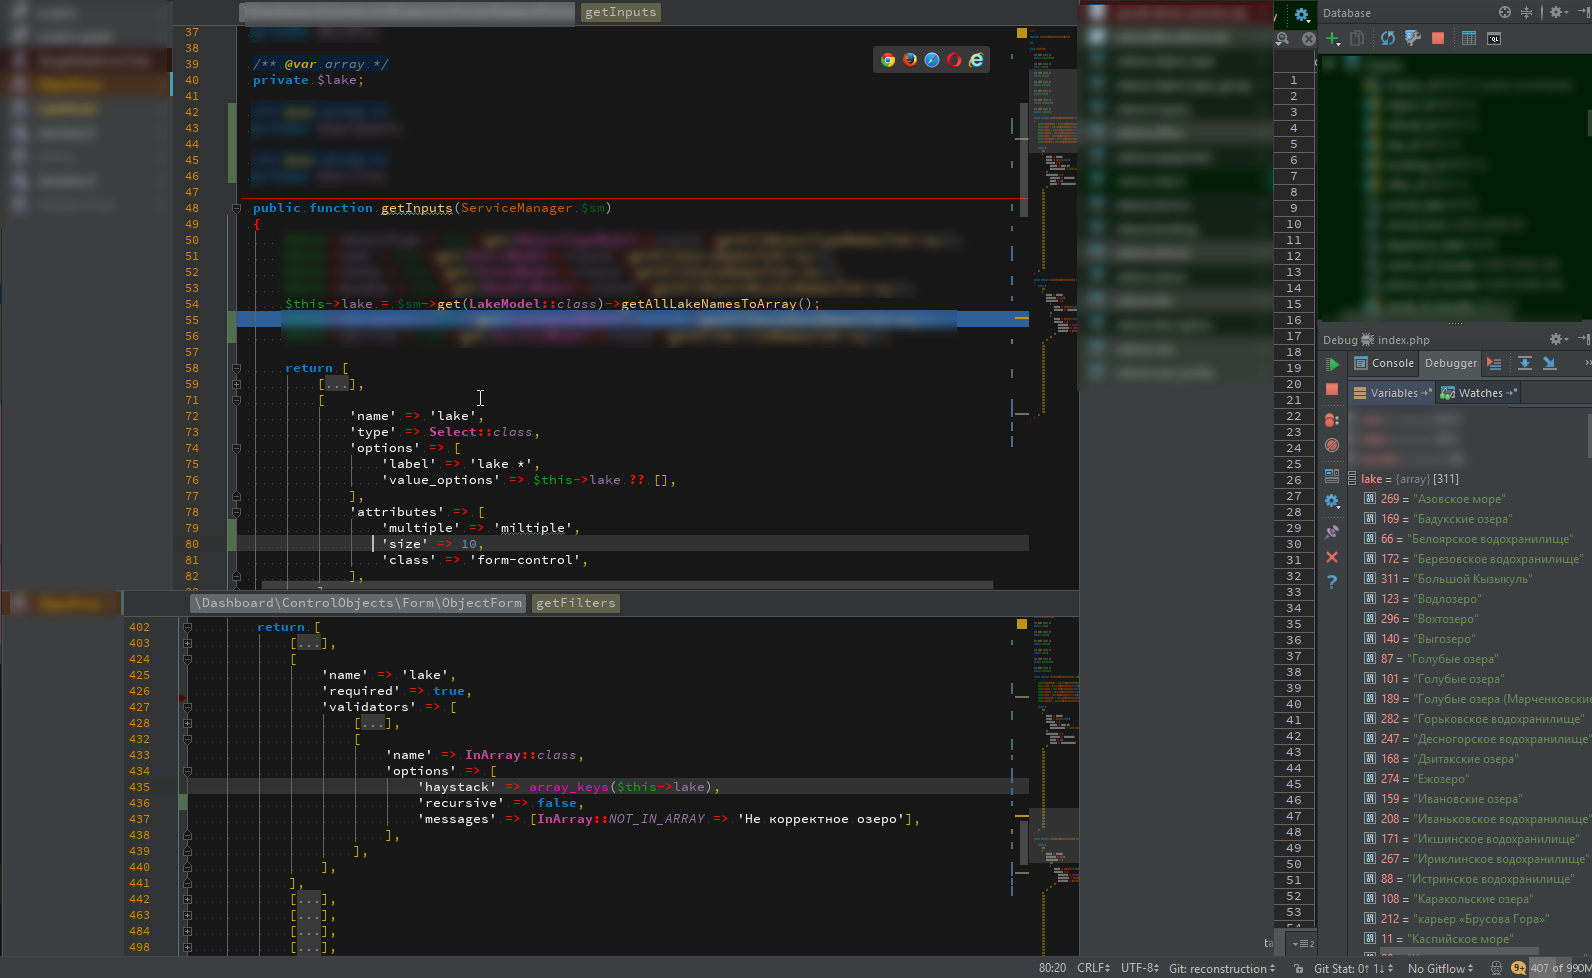
Task: Click the step over debug icon
Action: click(x=1525, y=363)
